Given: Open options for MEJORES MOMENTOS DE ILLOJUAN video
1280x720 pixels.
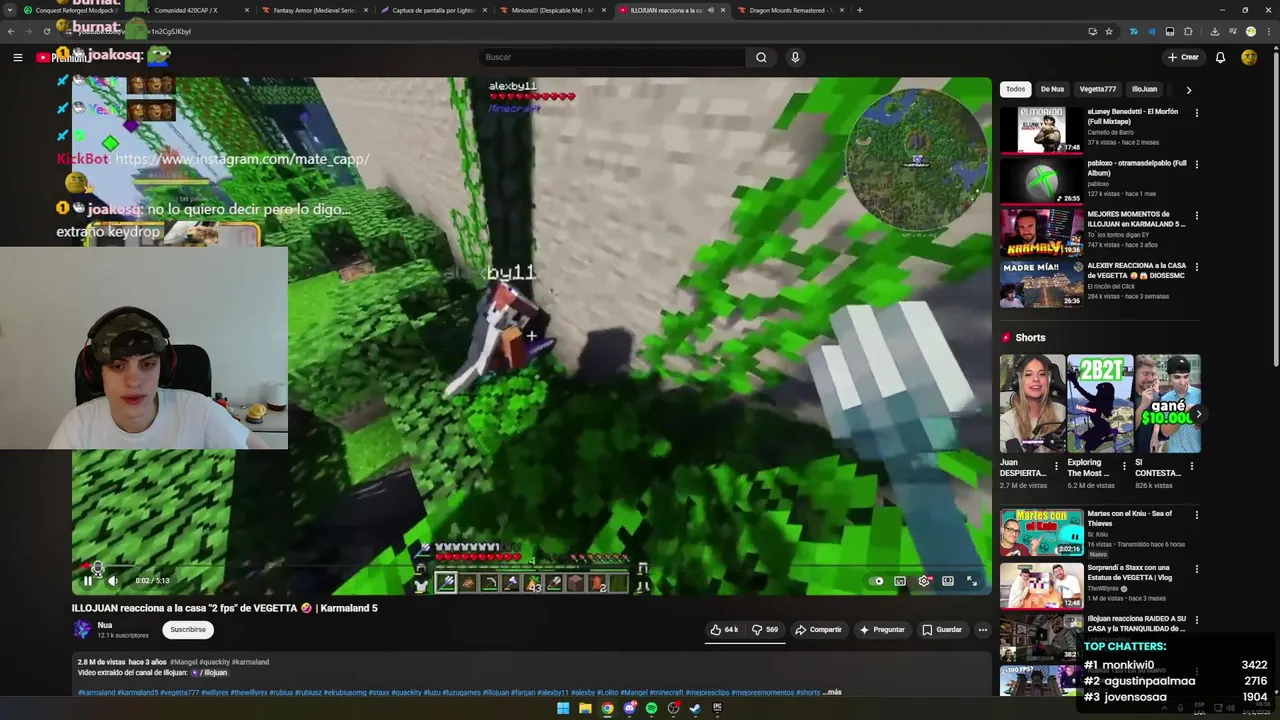Looking at the screenshot, I should tap(1196, 215).
